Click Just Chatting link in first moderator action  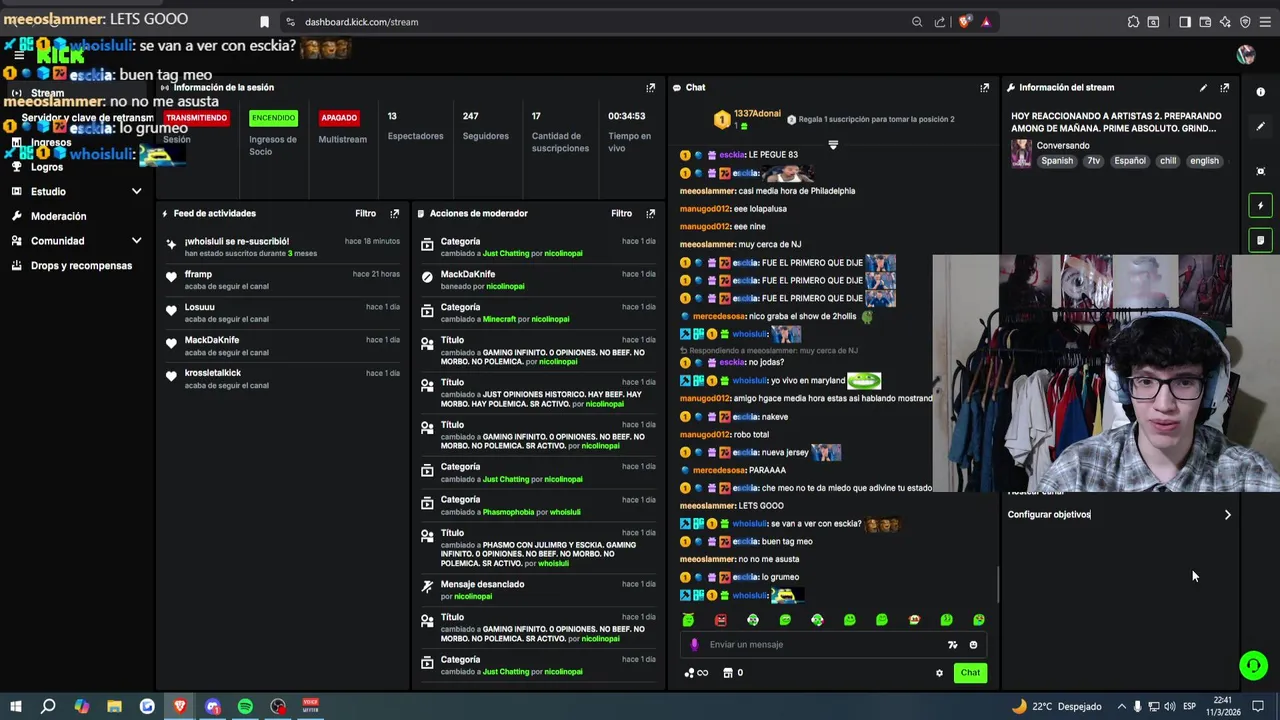[x=506, y=254]
